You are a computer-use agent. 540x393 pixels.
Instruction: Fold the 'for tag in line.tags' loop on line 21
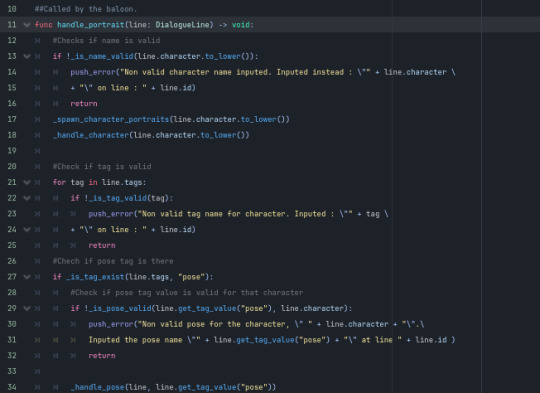[x=27, y=182]
